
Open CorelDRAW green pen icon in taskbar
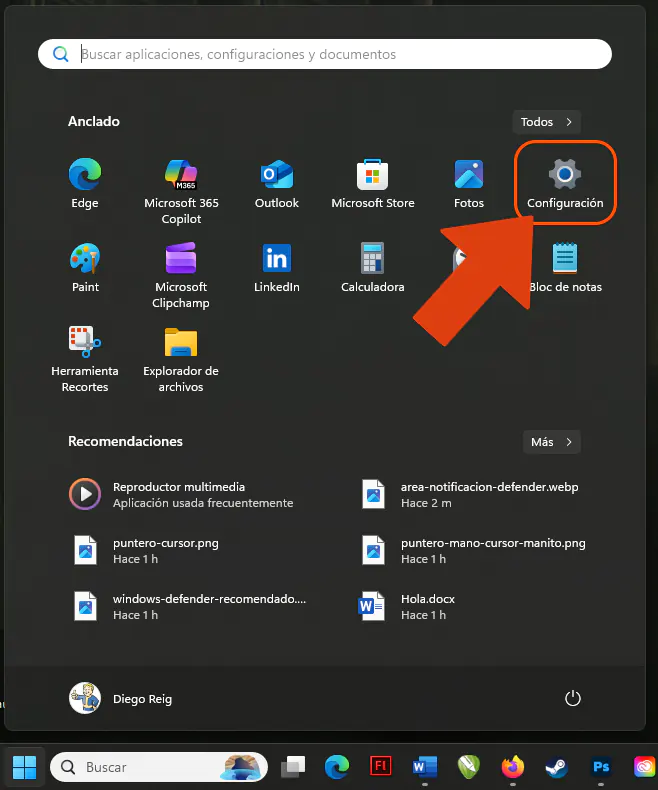pyautogui.click(x=469, y=767)
